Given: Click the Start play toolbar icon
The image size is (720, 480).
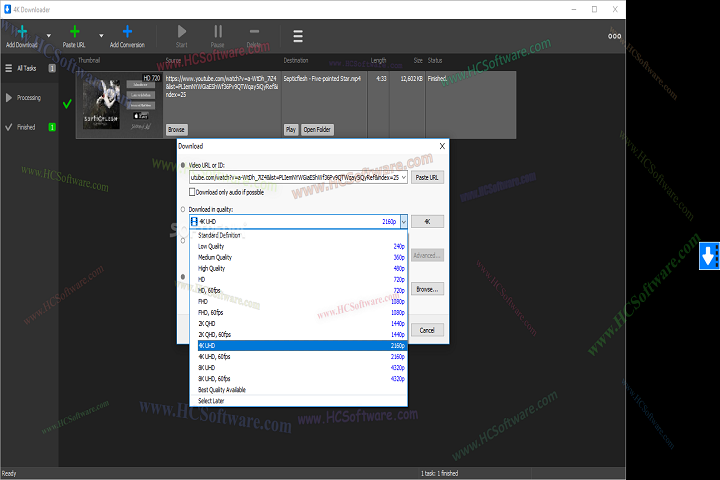Looking at the screenshot, I should click(182, 31).
